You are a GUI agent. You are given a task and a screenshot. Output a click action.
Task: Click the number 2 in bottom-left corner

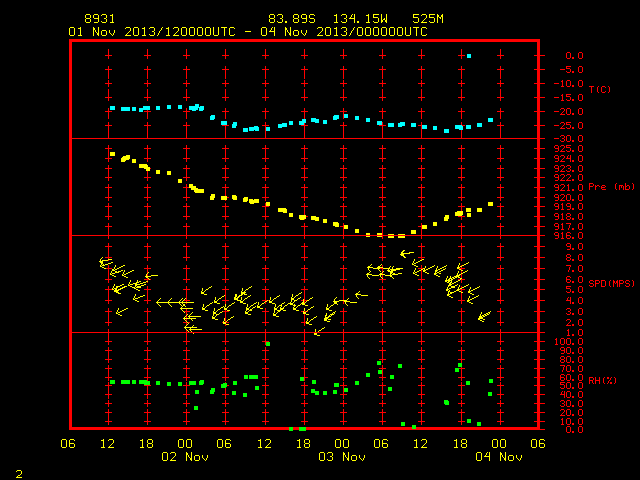(19, 474)
